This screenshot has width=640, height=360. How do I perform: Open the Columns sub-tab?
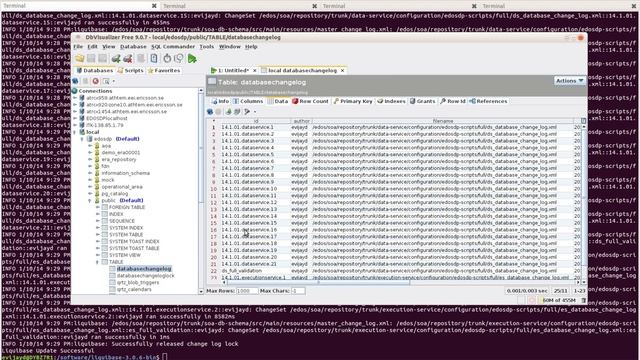[248, 101]
